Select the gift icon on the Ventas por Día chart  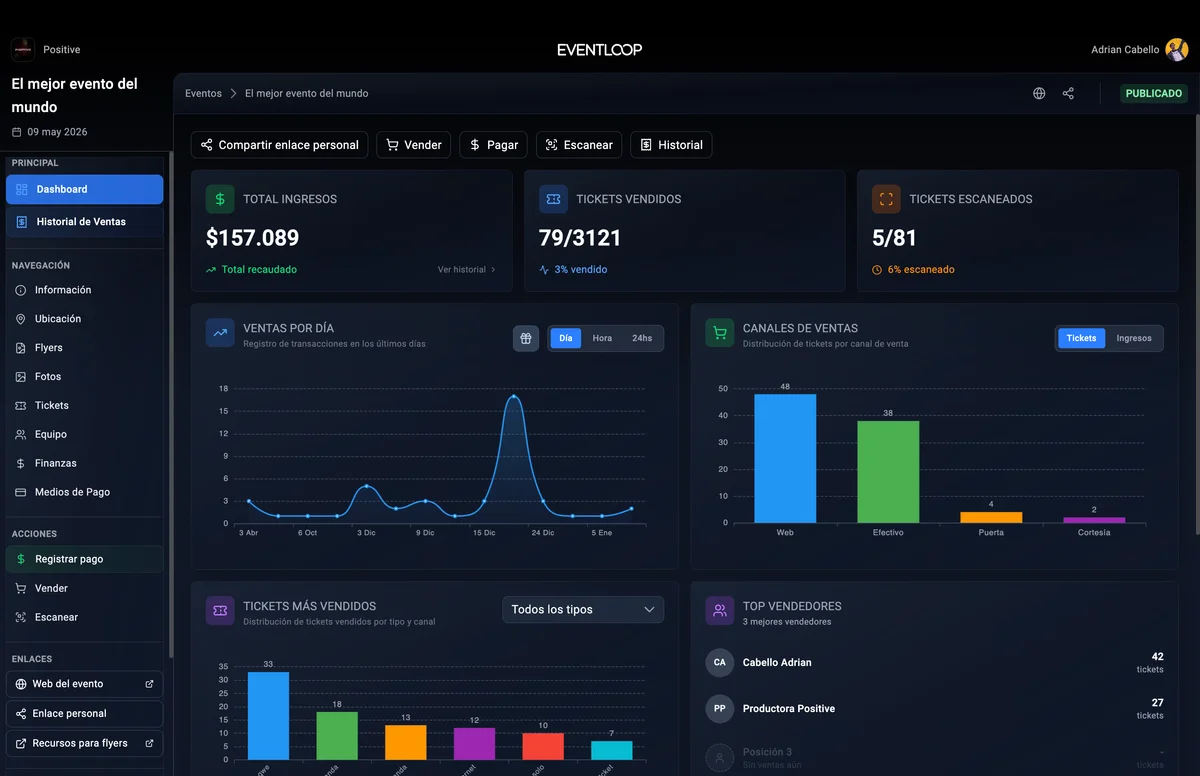[525, 338]
